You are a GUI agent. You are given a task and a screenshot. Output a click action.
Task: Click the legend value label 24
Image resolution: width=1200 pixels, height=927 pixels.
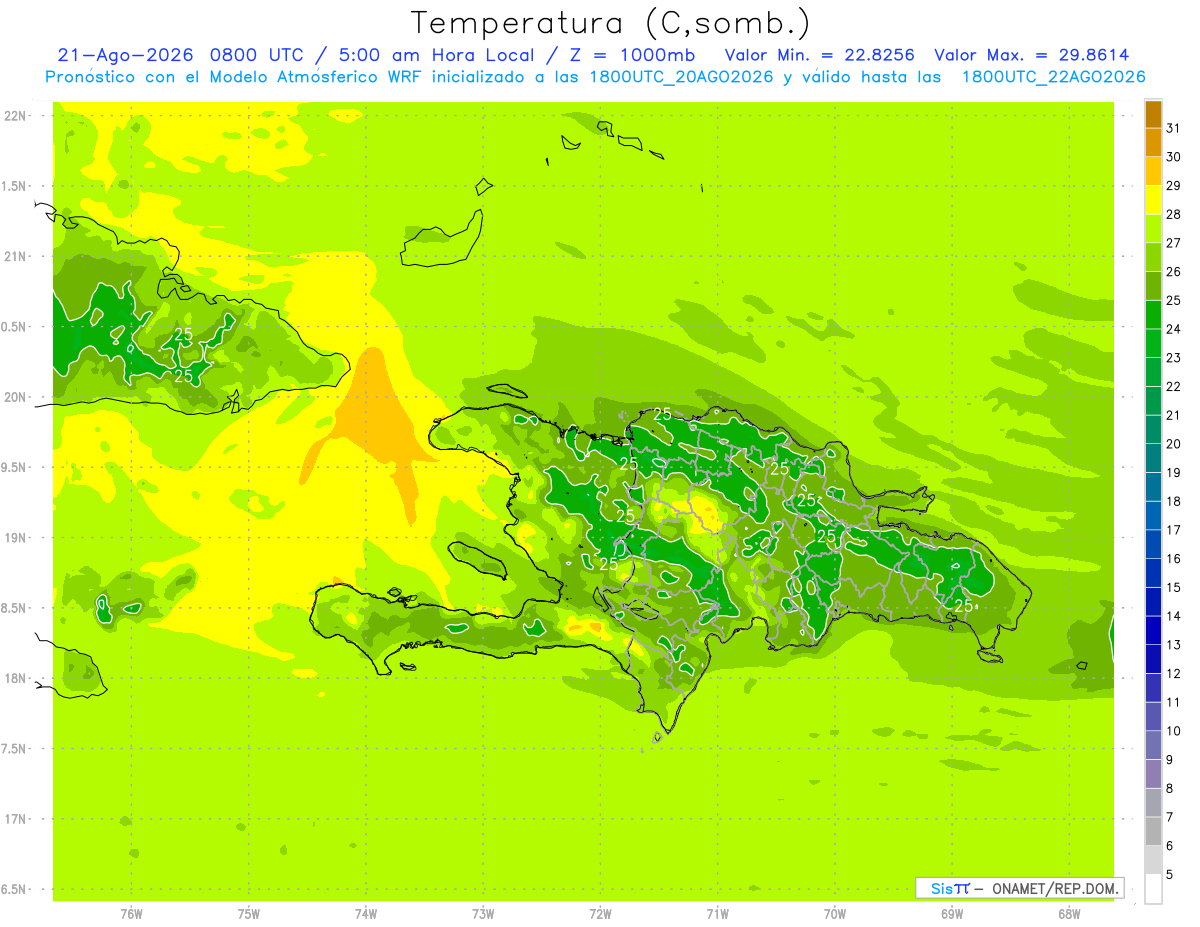coord(1174,329)
